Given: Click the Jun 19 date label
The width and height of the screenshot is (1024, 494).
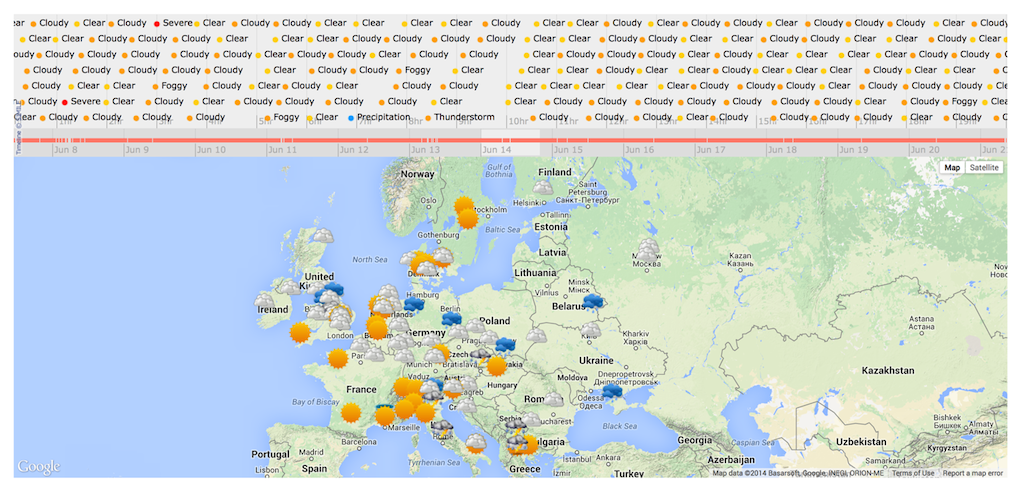Looking at the screenshot, I should click(853, 150).
